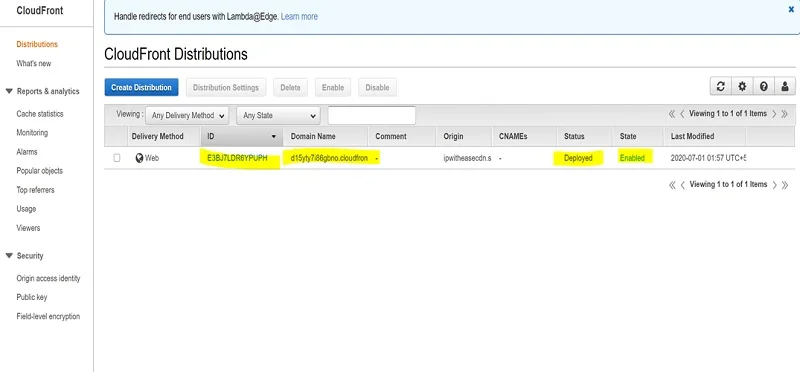Go to next page in lower pagination
Screen dimensions: 800x372
click(774, 185)
